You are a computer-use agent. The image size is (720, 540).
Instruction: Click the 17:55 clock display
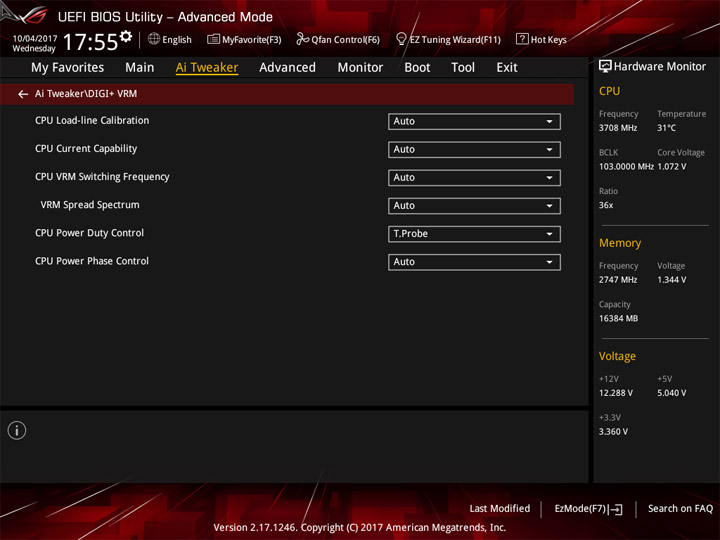click(90, 42)
